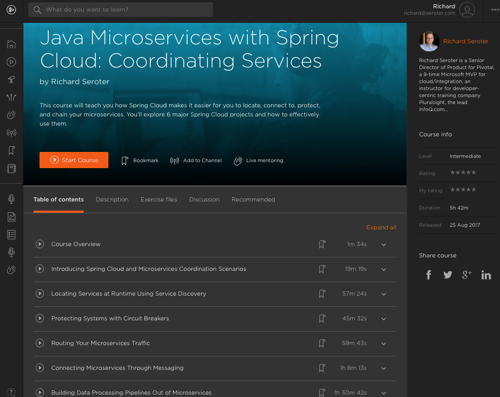Set My rating stars
The image size is (500, 397).
coord(463,190)
